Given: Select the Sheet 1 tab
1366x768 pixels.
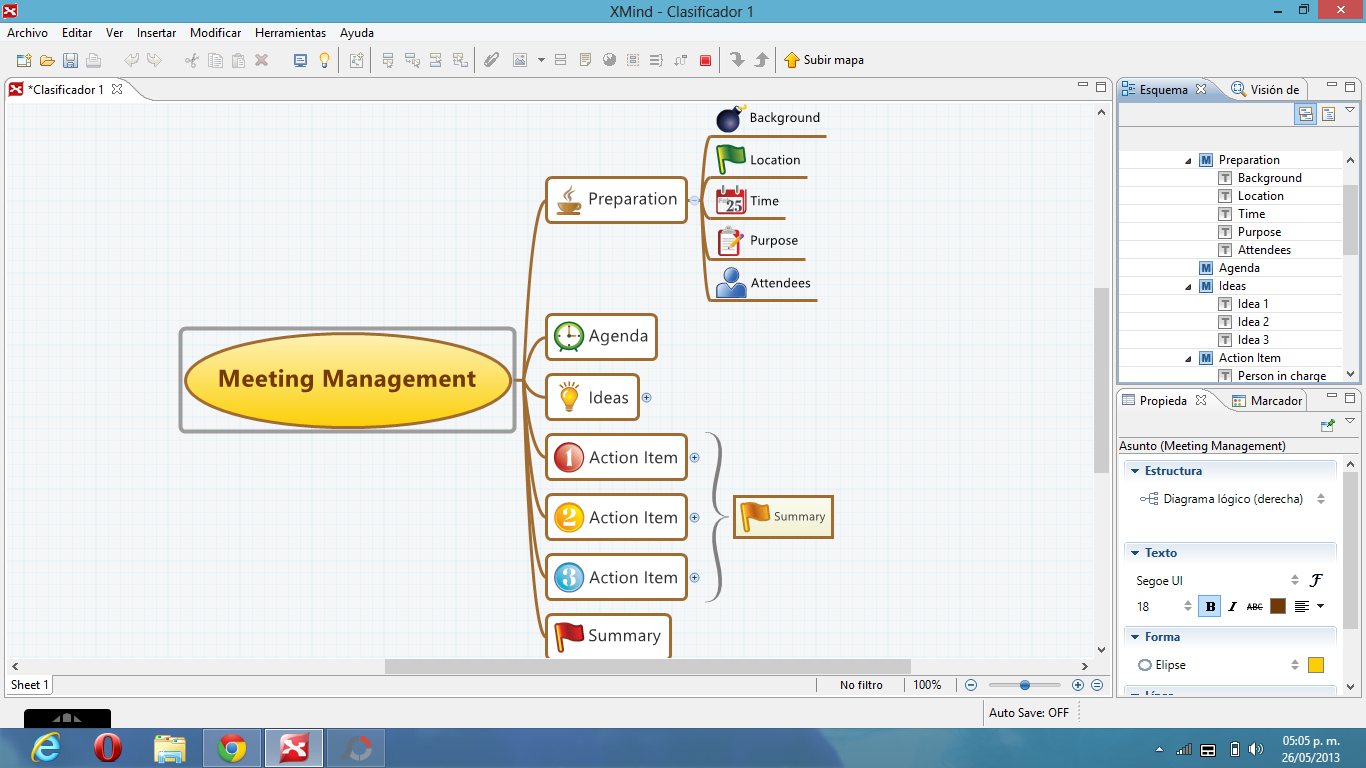Looking at the screenshot, I should [29, 685].
